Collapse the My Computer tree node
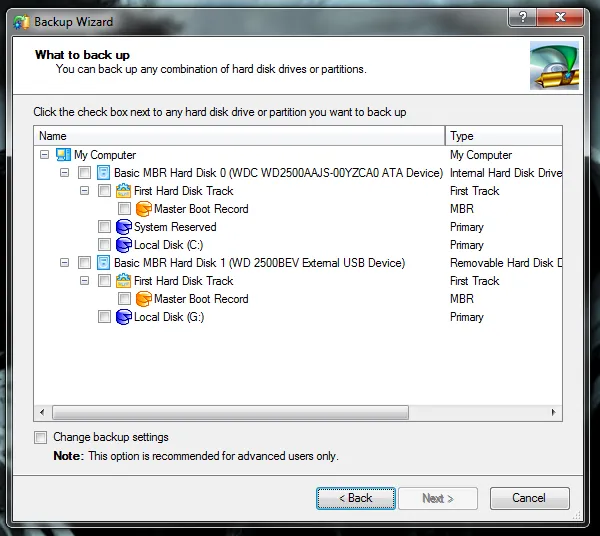 (x=44, y=155)
